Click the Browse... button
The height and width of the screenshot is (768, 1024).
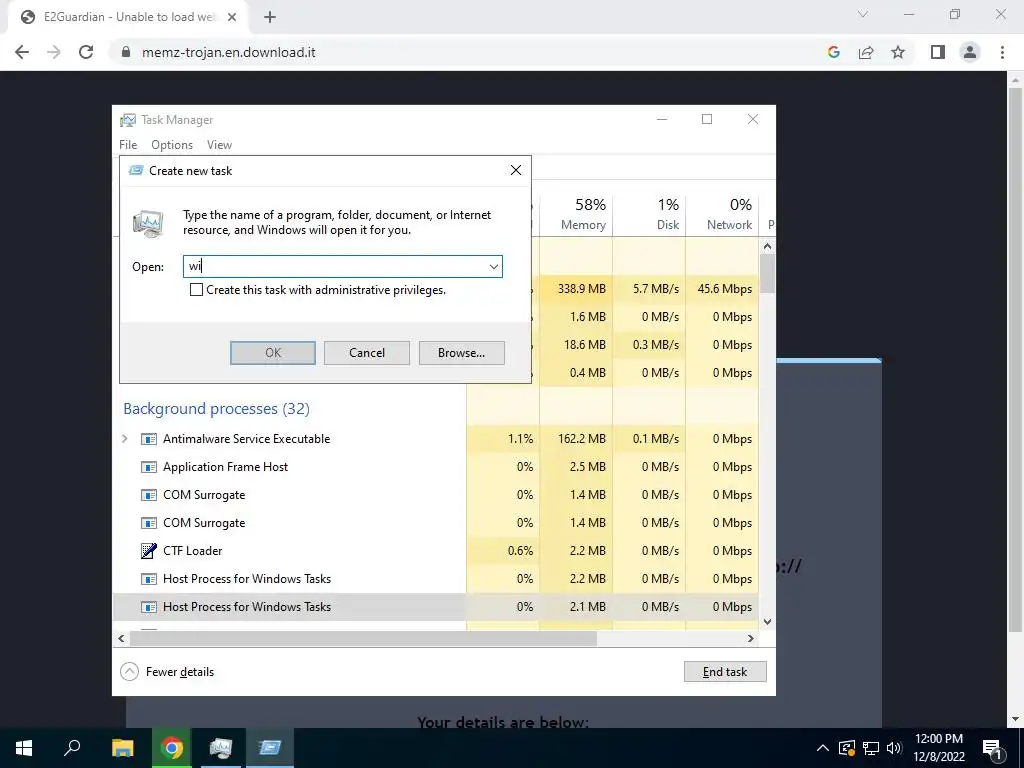[x=462, y=353]
